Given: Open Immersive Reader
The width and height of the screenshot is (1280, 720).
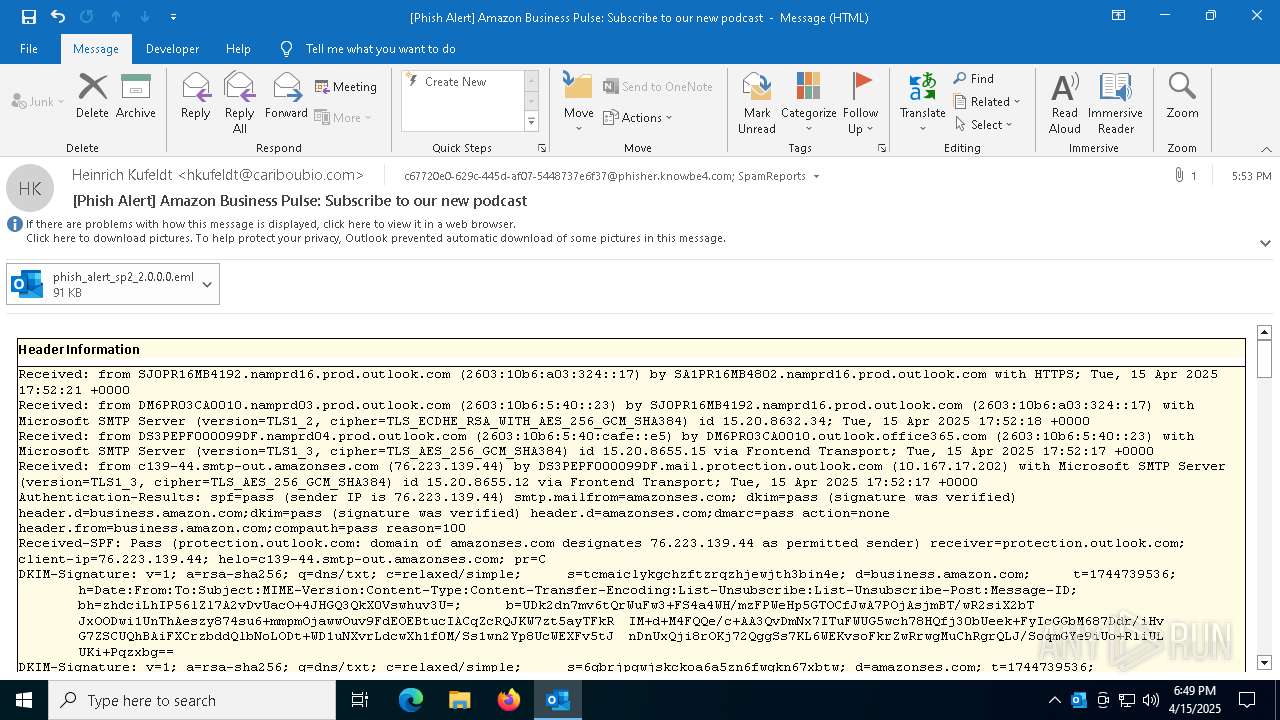Looking at the screenshot, I should [x=1116, y=102].
